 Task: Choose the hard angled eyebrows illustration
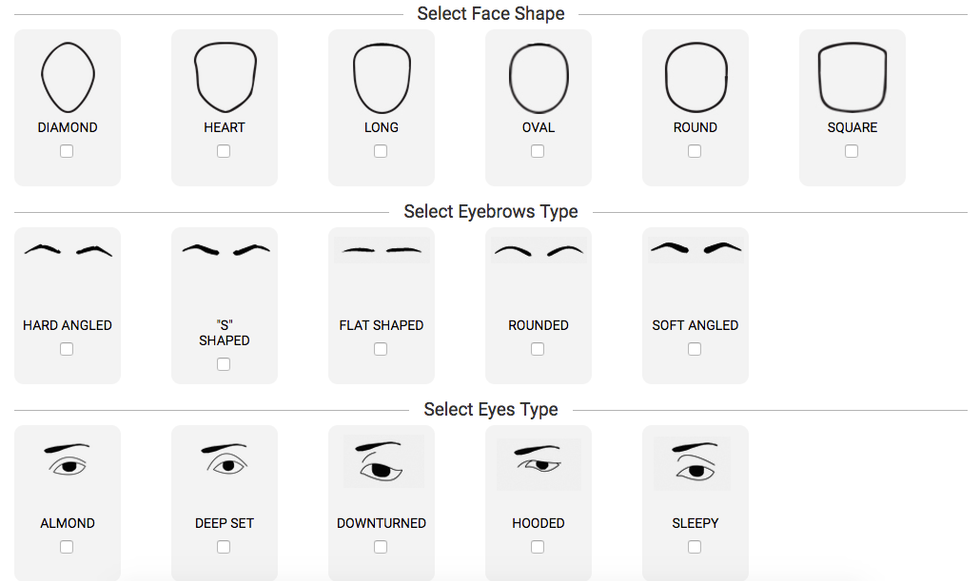(68, 250)
